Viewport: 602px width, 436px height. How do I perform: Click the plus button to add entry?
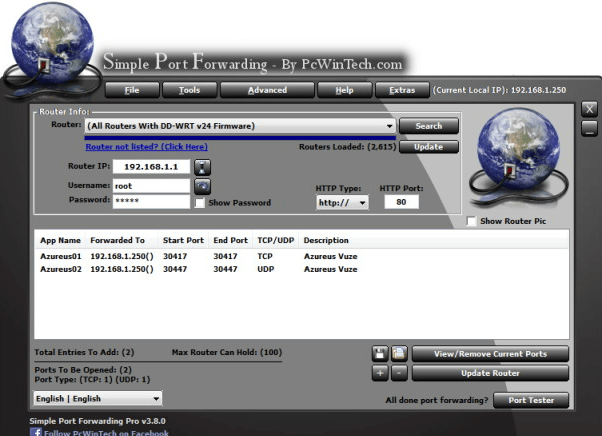coord(380,373)
